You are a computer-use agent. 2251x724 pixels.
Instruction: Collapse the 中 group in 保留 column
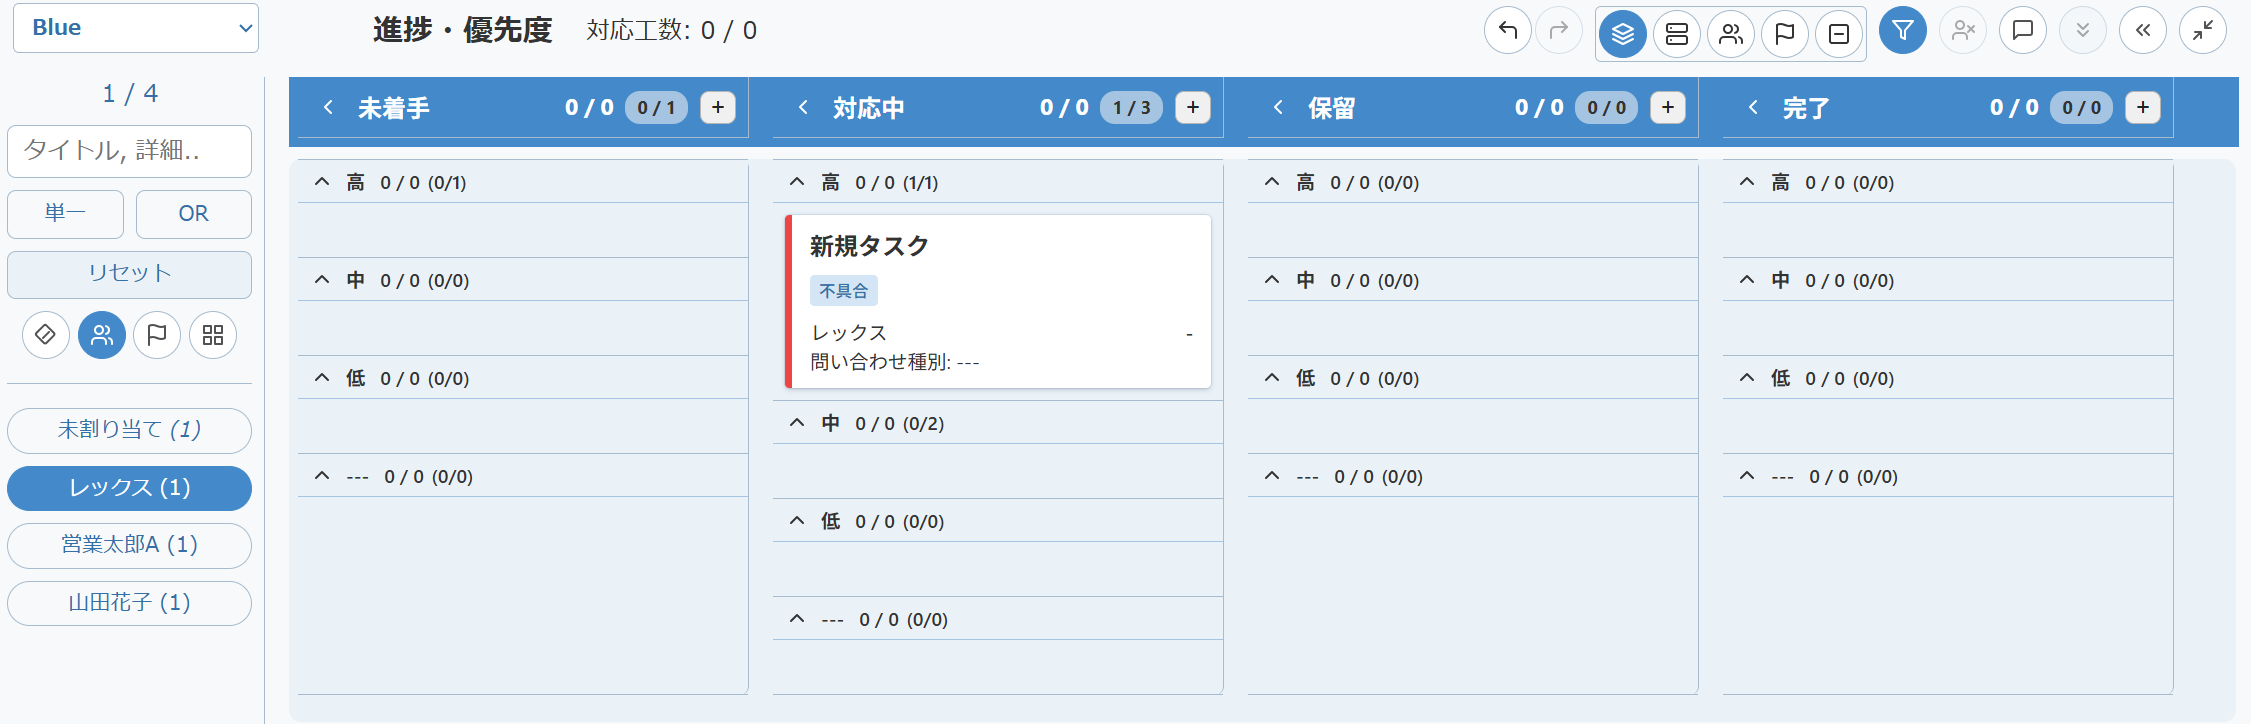tap(1272, 280)
